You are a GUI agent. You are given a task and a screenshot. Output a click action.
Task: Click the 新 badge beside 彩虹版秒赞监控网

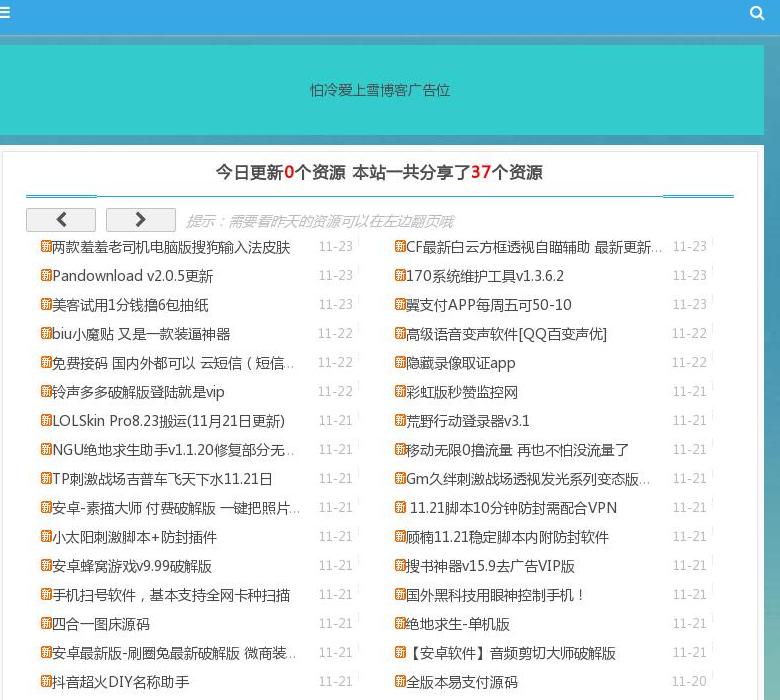(400, 391)
